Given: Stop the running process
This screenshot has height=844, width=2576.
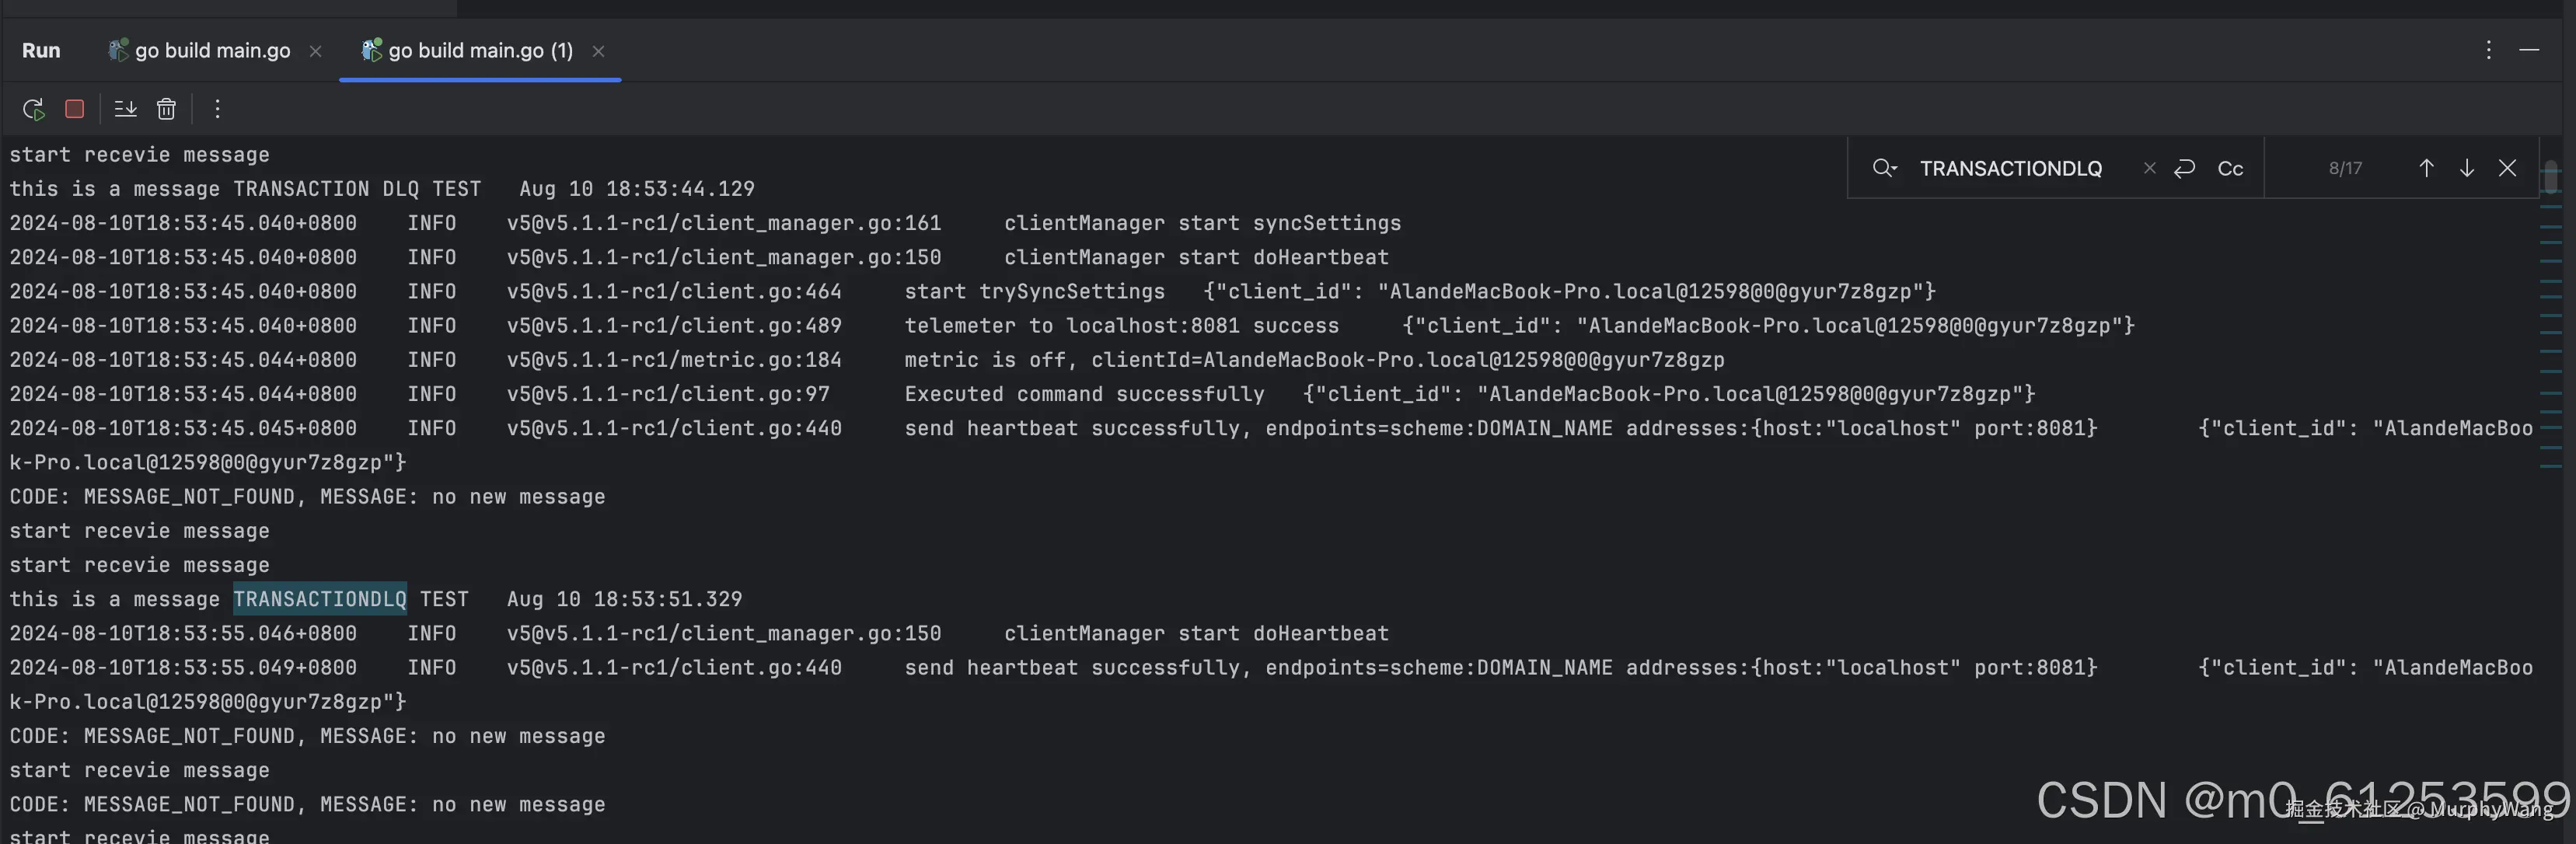Looking at the screenshot, I should pos(75,109).
